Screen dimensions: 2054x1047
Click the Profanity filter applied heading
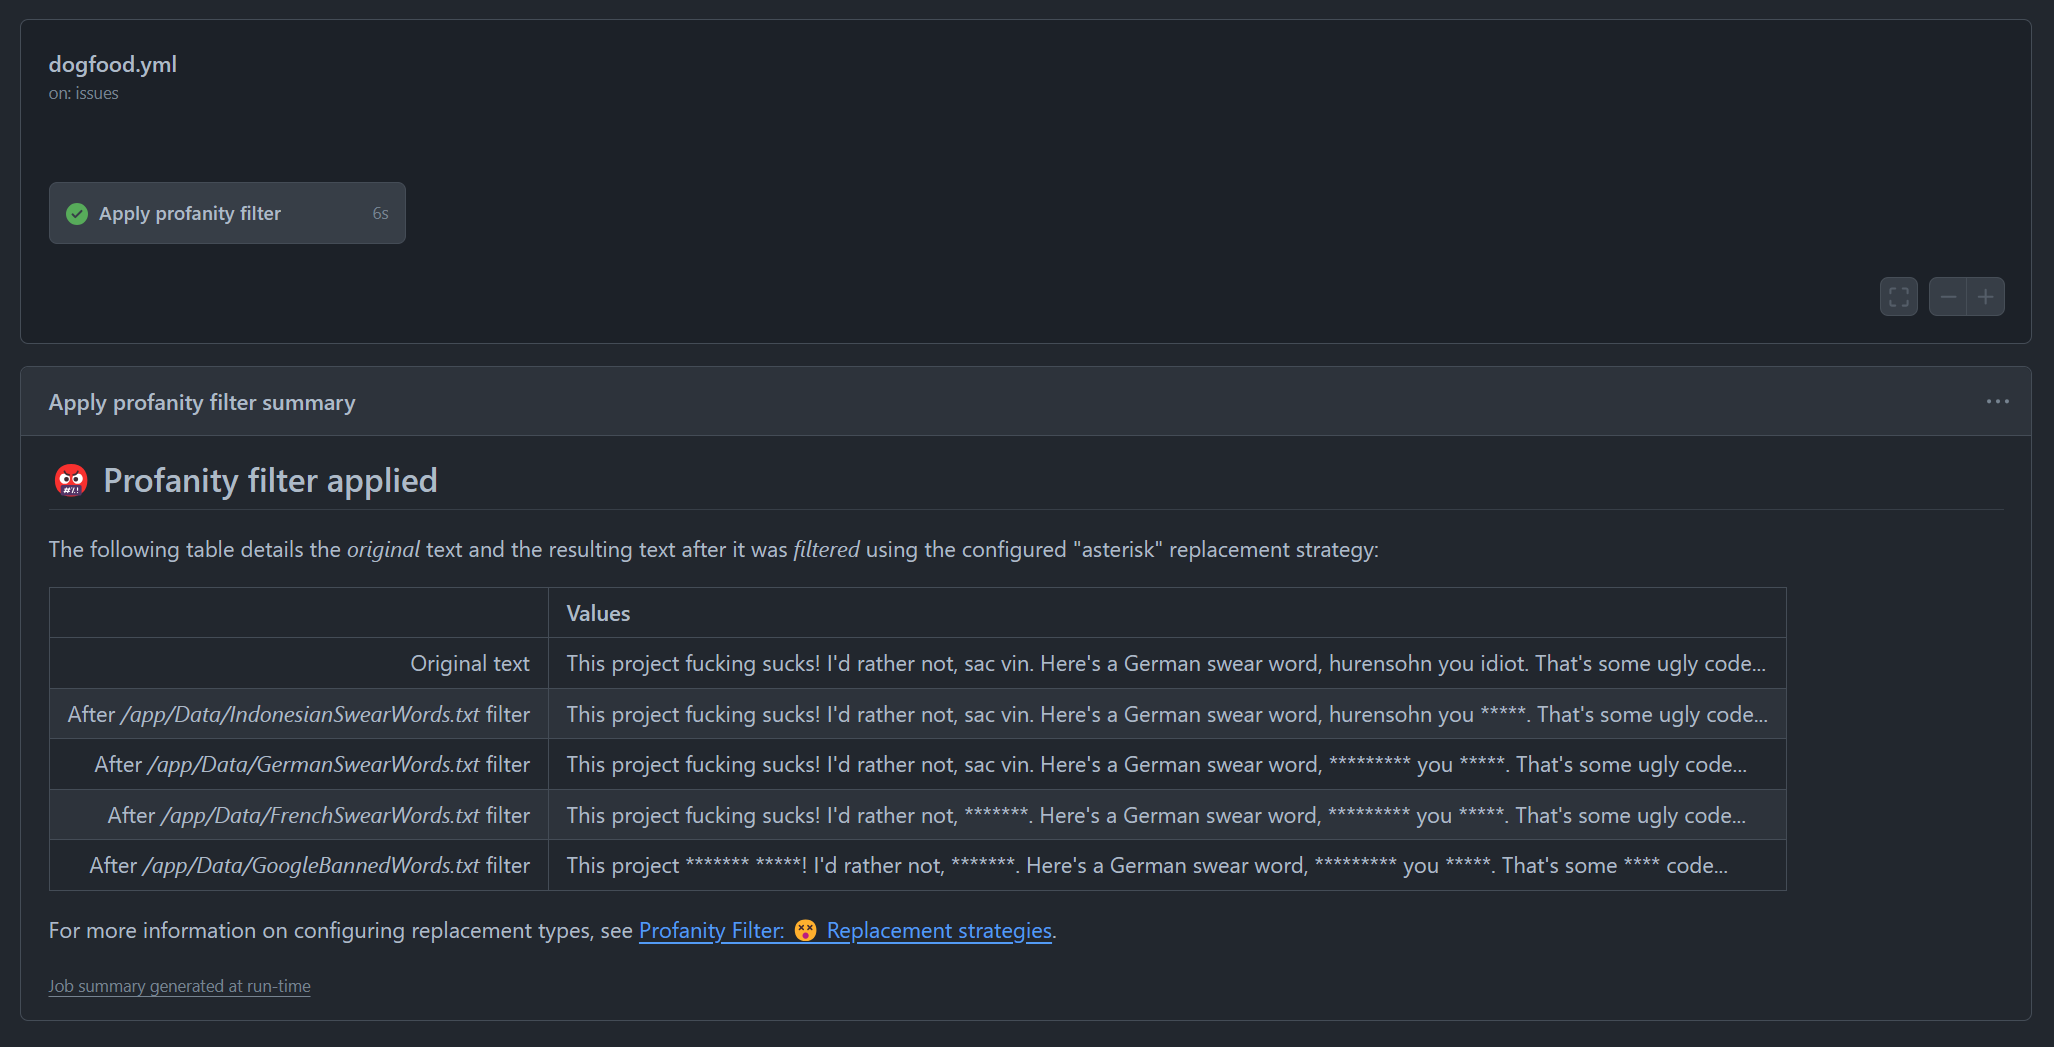click(x=270, y=481)
